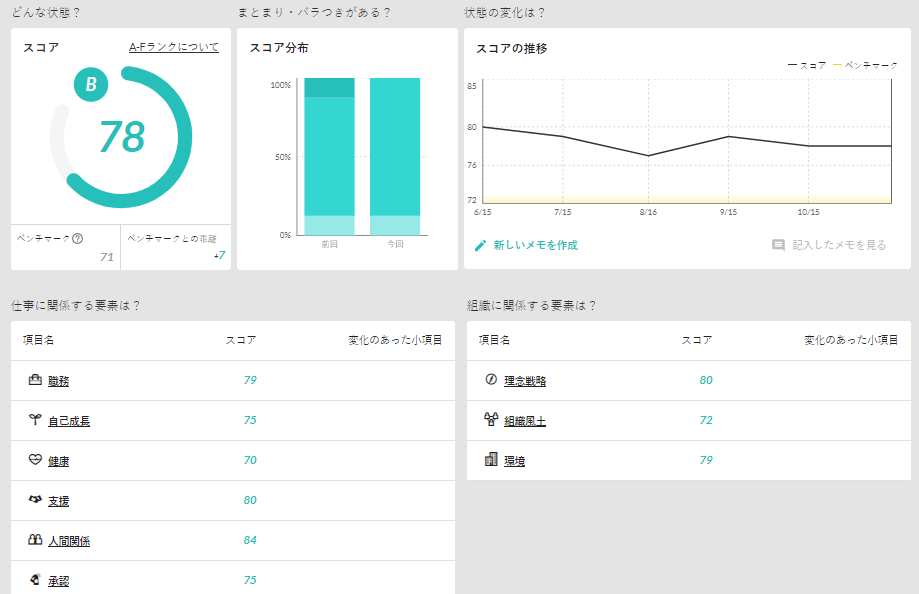The width and height of the screenshot is (919, 594).
Task: Click the briefcase icon next to 職務
Action: click(x=34, y=380)
